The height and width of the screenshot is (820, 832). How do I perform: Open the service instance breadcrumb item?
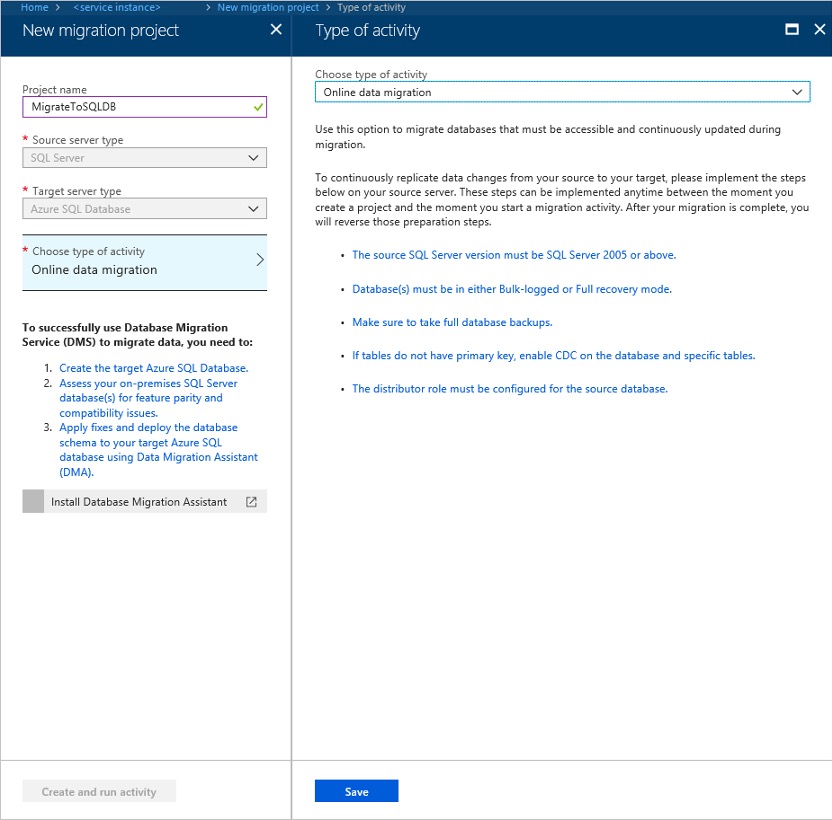click(116, 7)
